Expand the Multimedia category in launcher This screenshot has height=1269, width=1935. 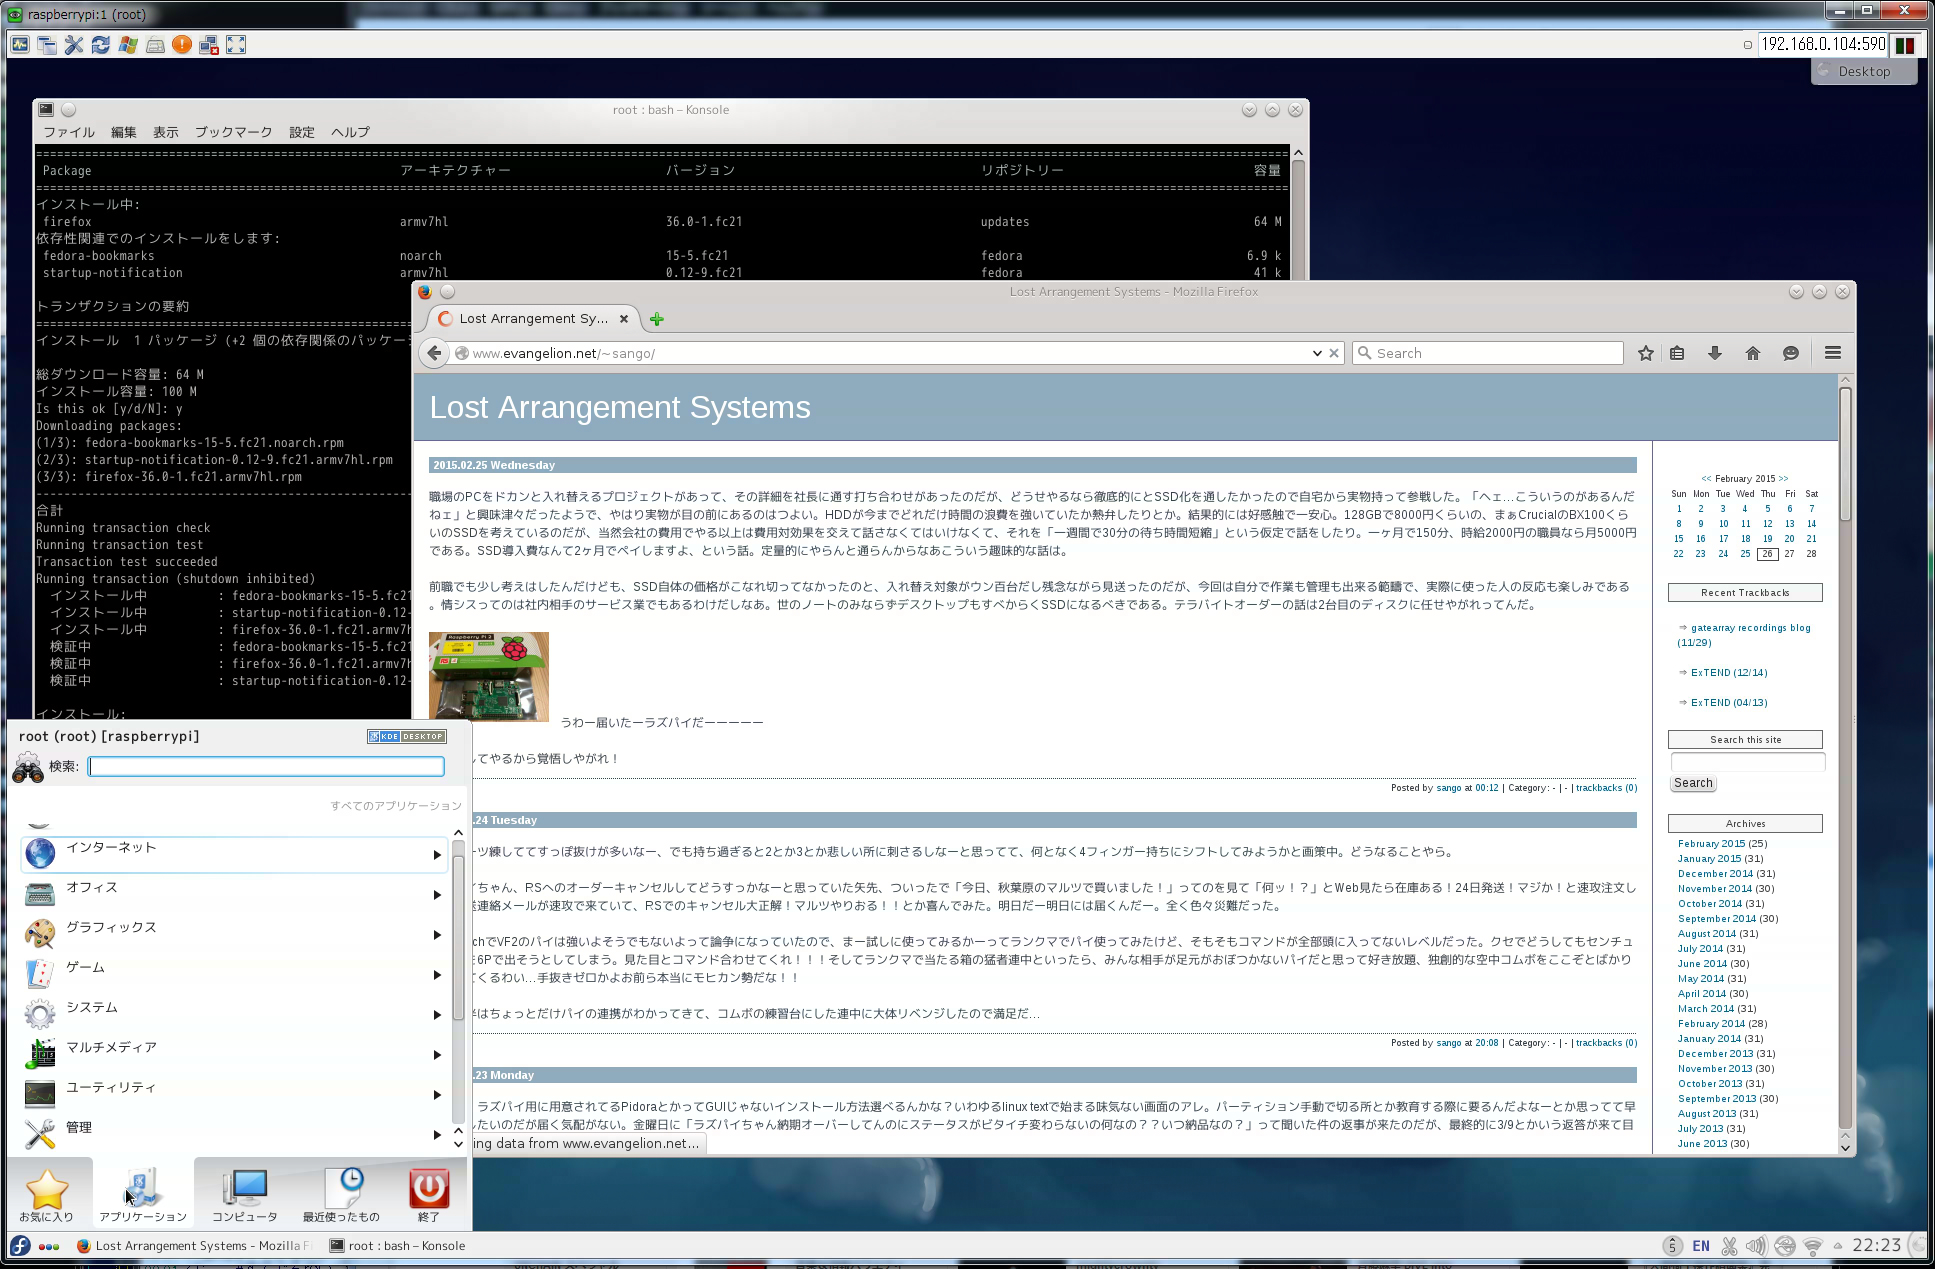pyautogui.click(x=235, y=1054)
